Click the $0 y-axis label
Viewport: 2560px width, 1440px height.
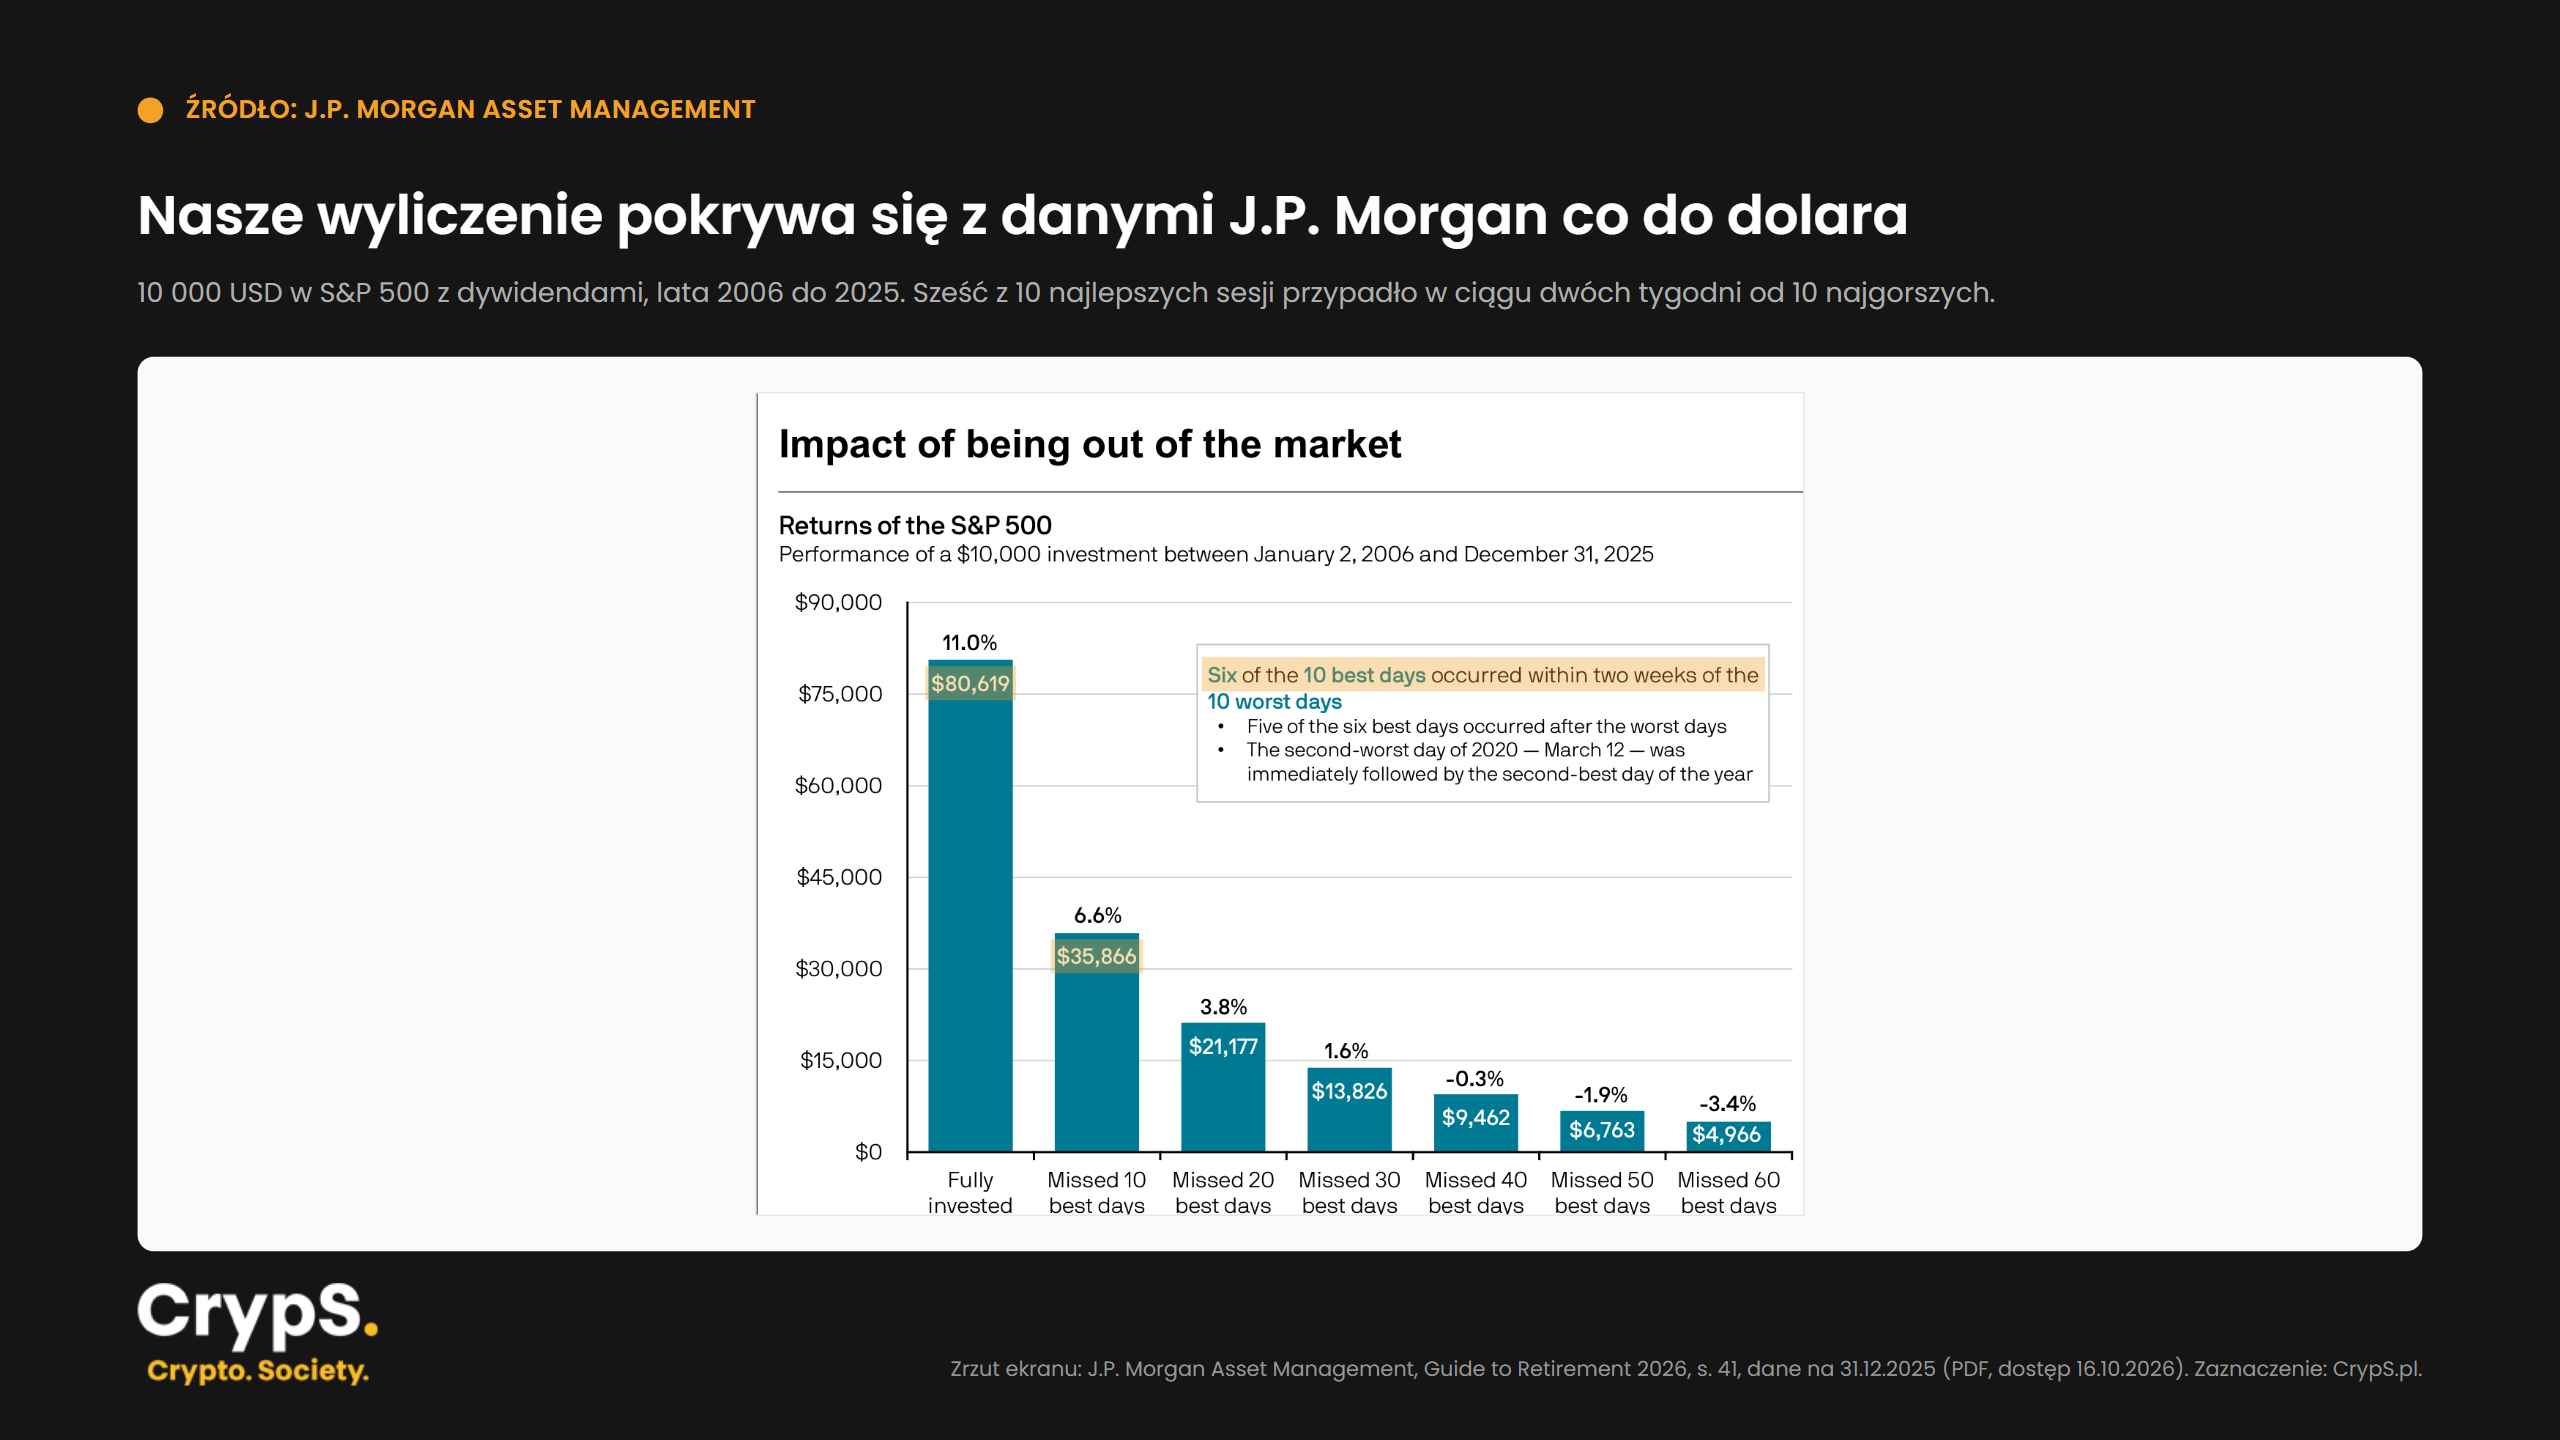point(868,1152)
